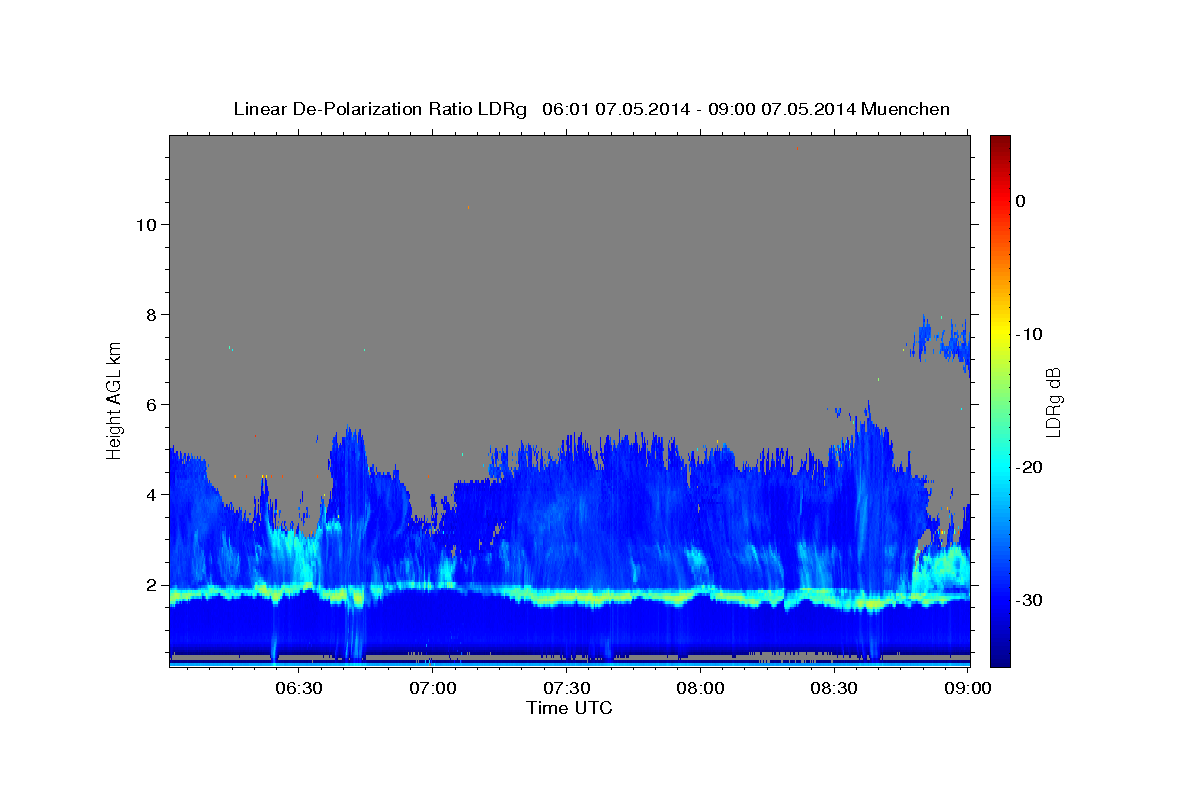Click the colorbar value '-20'
Screen dimensions: 1200x800
coord(1030,467)
